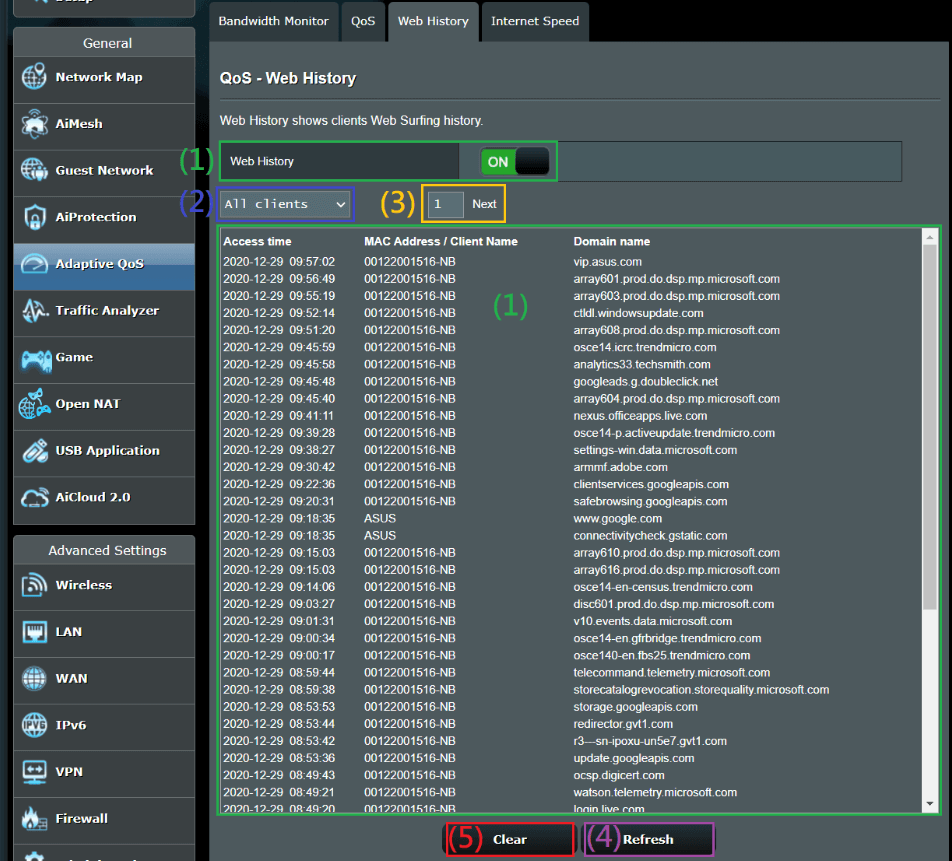Open the LAN port icon
952x861 pixels.
(34, 631)
